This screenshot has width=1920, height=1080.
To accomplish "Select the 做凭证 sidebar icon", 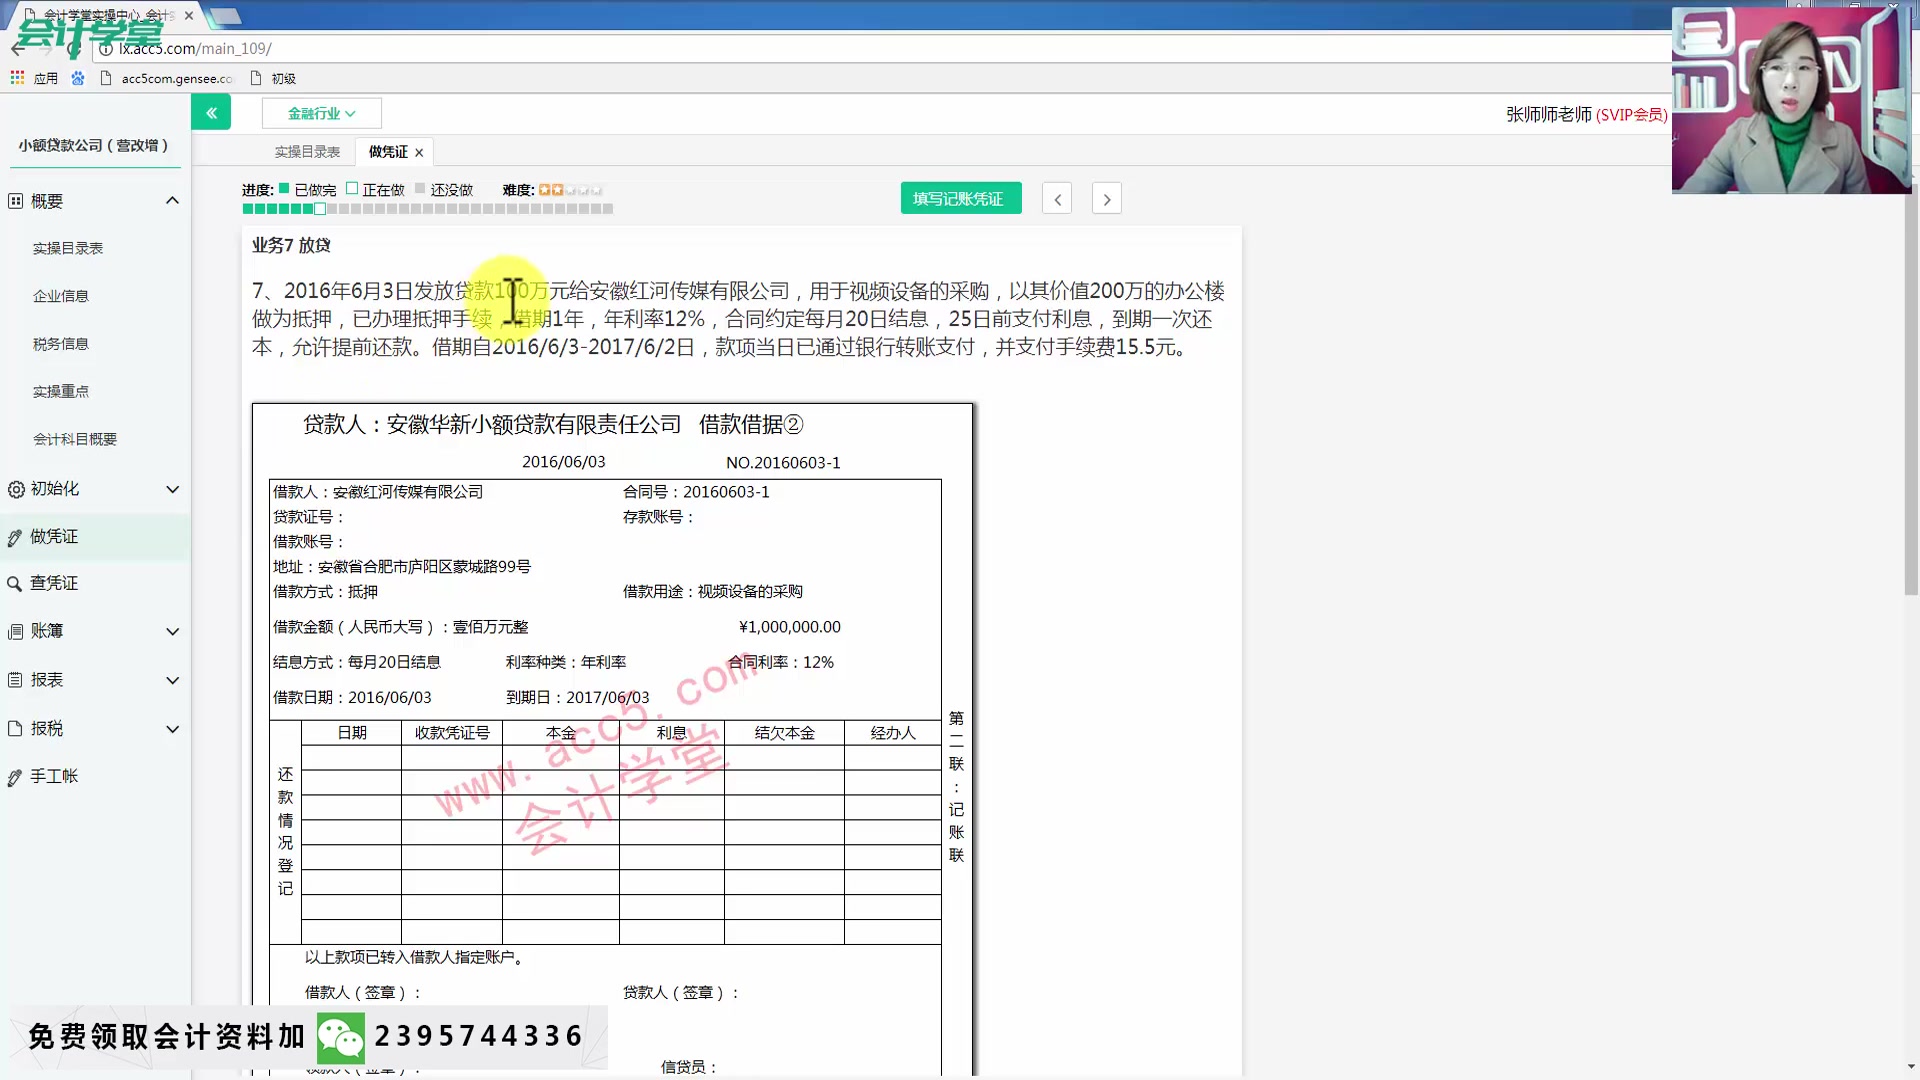I will point(14,536).
